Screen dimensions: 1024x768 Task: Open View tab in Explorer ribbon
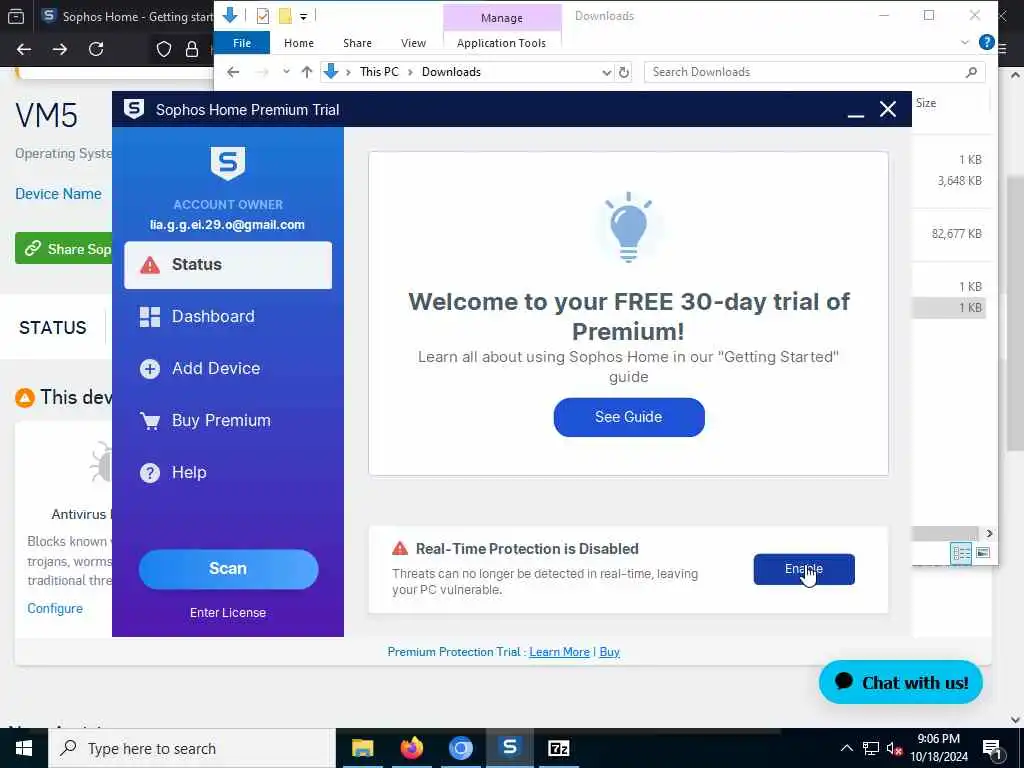click(x=413, y=43)
